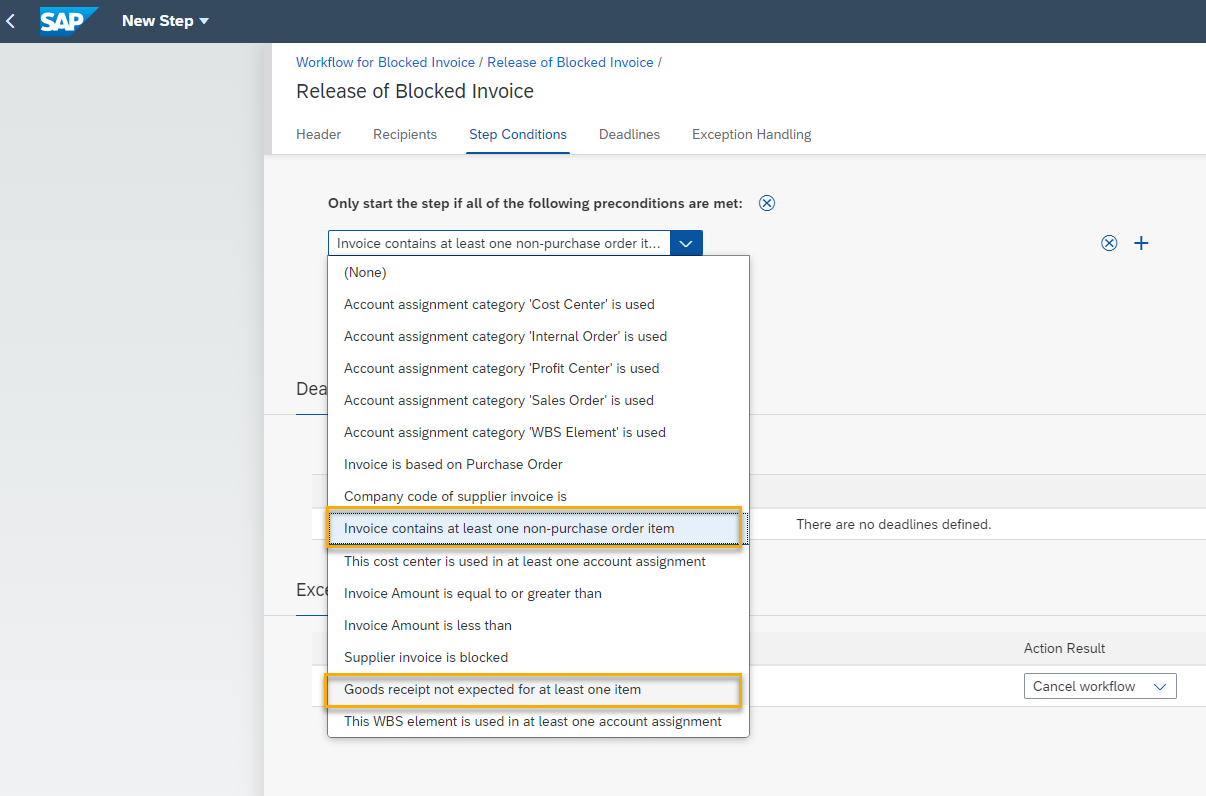Open Workflow for Blocked Invoice breadcrumb link

click(x=387, y=62)
